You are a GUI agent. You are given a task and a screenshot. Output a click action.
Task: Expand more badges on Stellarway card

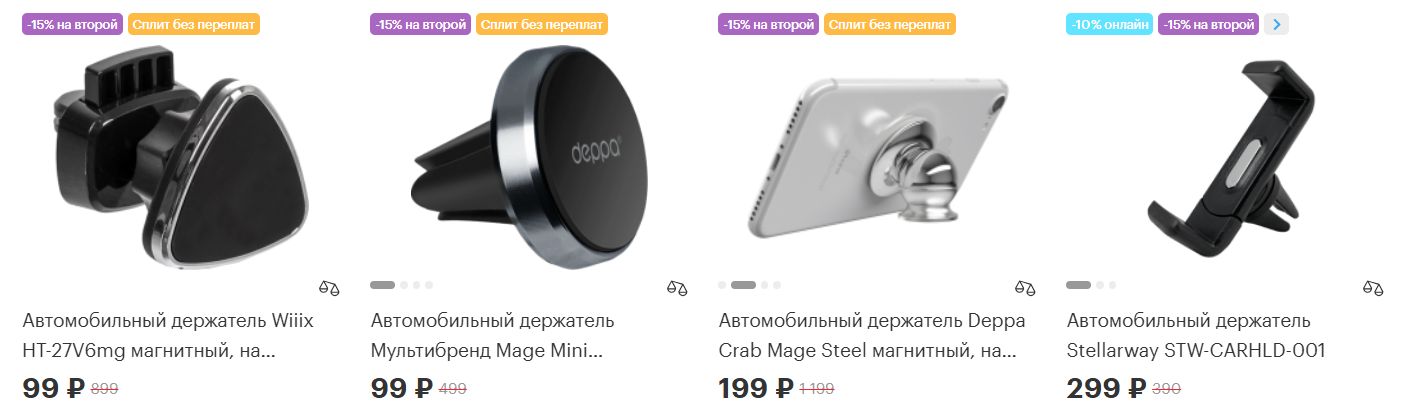1276,24
